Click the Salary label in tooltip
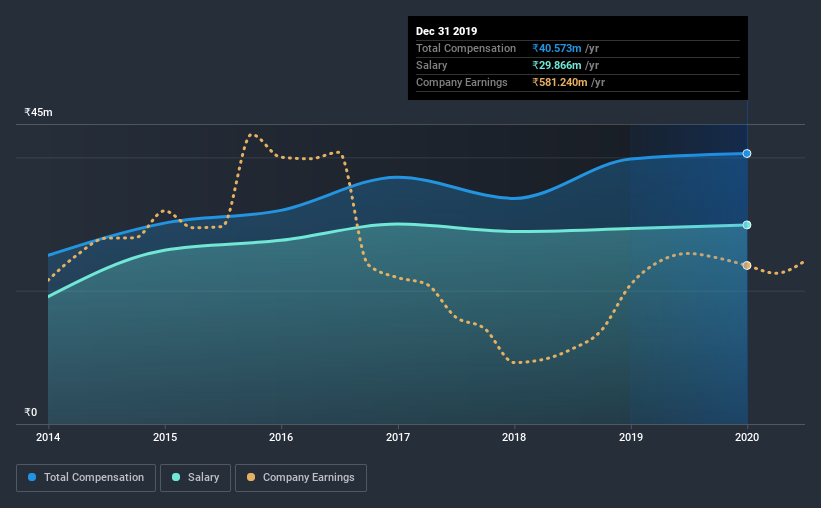821x508 pixels. [x=431, y=65]
